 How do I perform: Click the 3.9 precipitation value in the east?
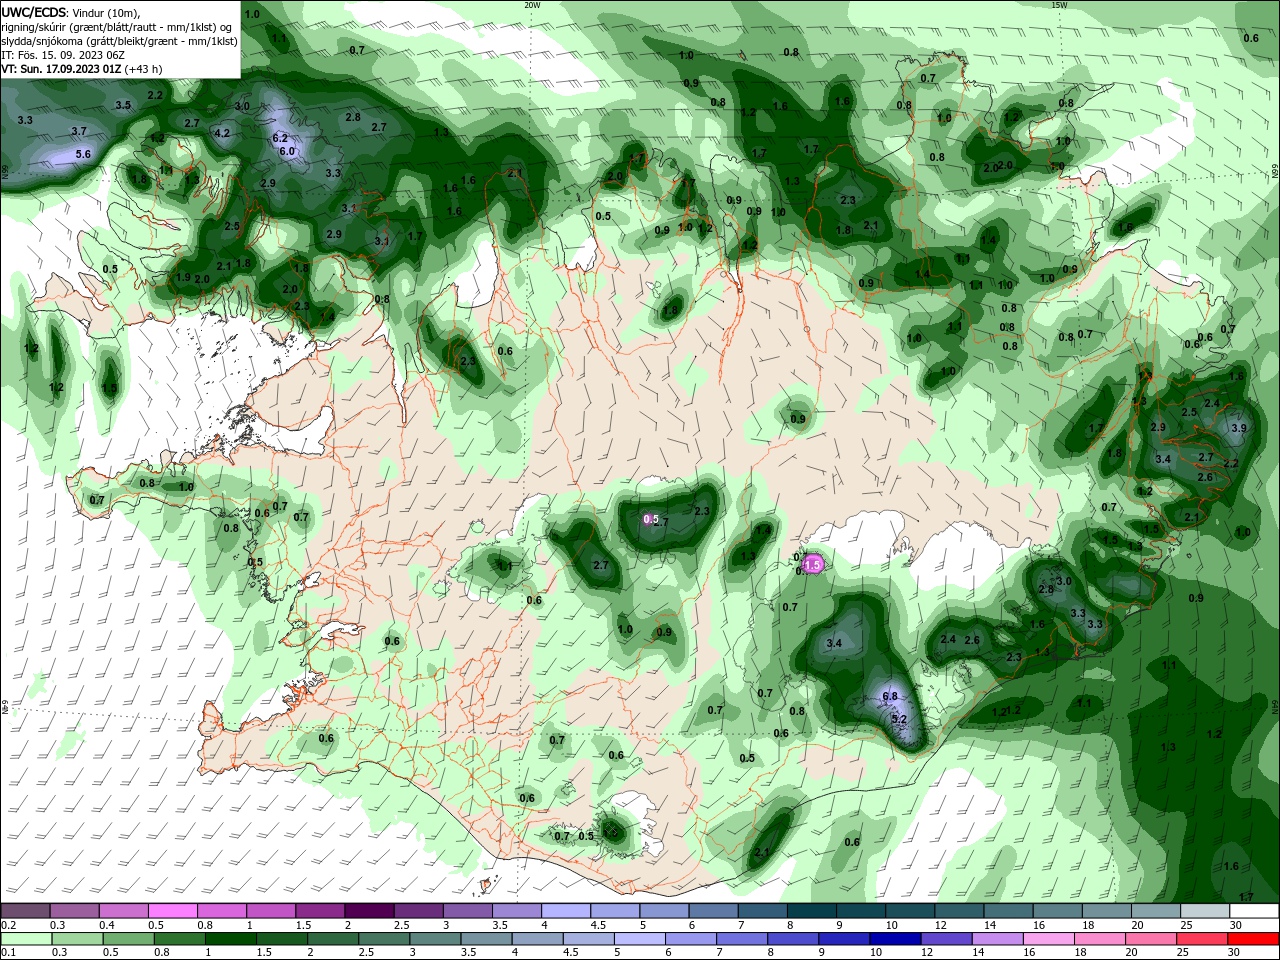[x=1239, y=428]
